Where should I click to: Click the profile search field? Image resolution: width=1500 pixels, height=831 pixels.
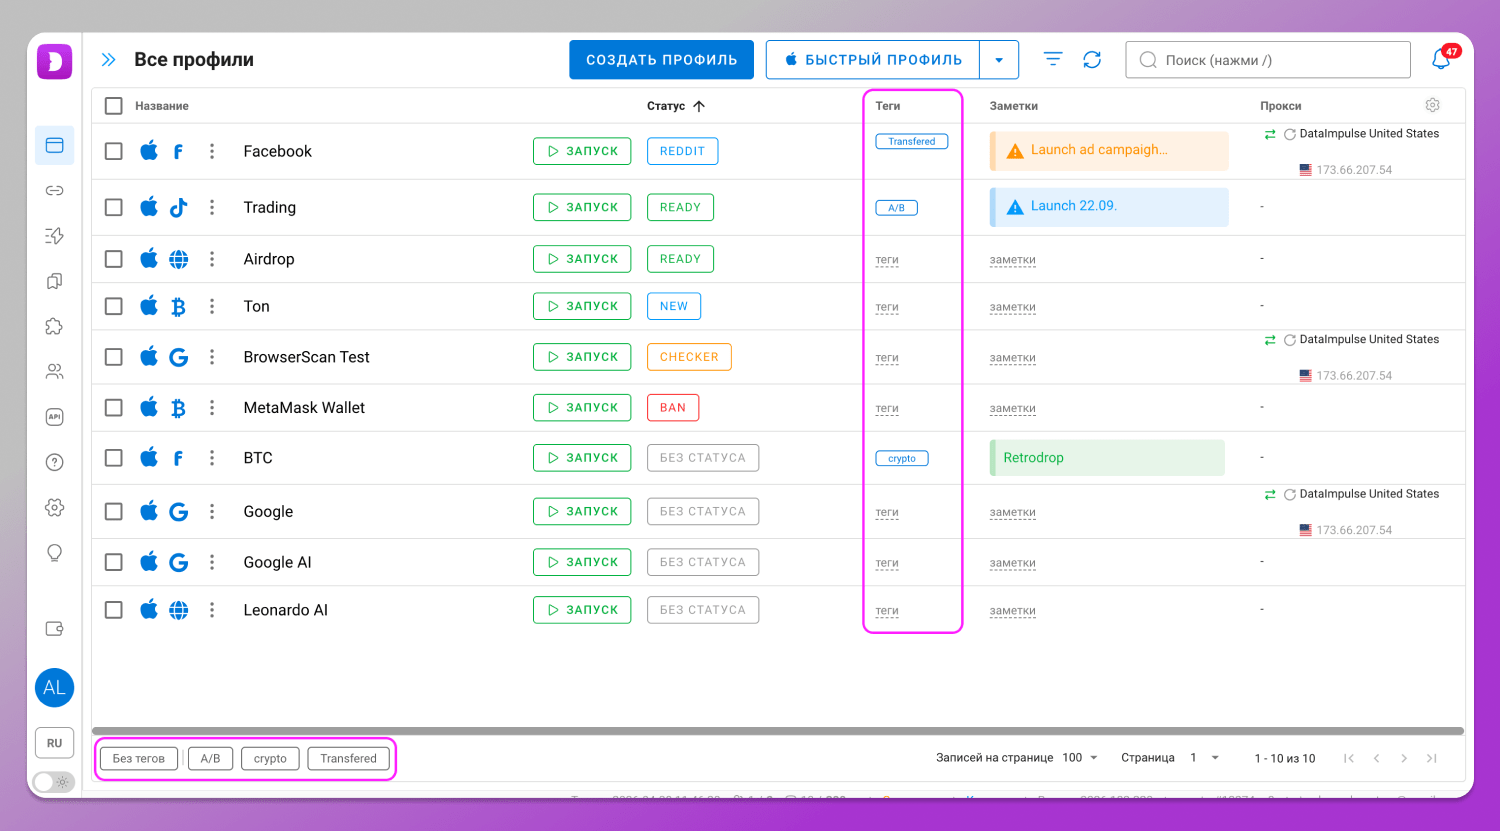[1268, 60]
